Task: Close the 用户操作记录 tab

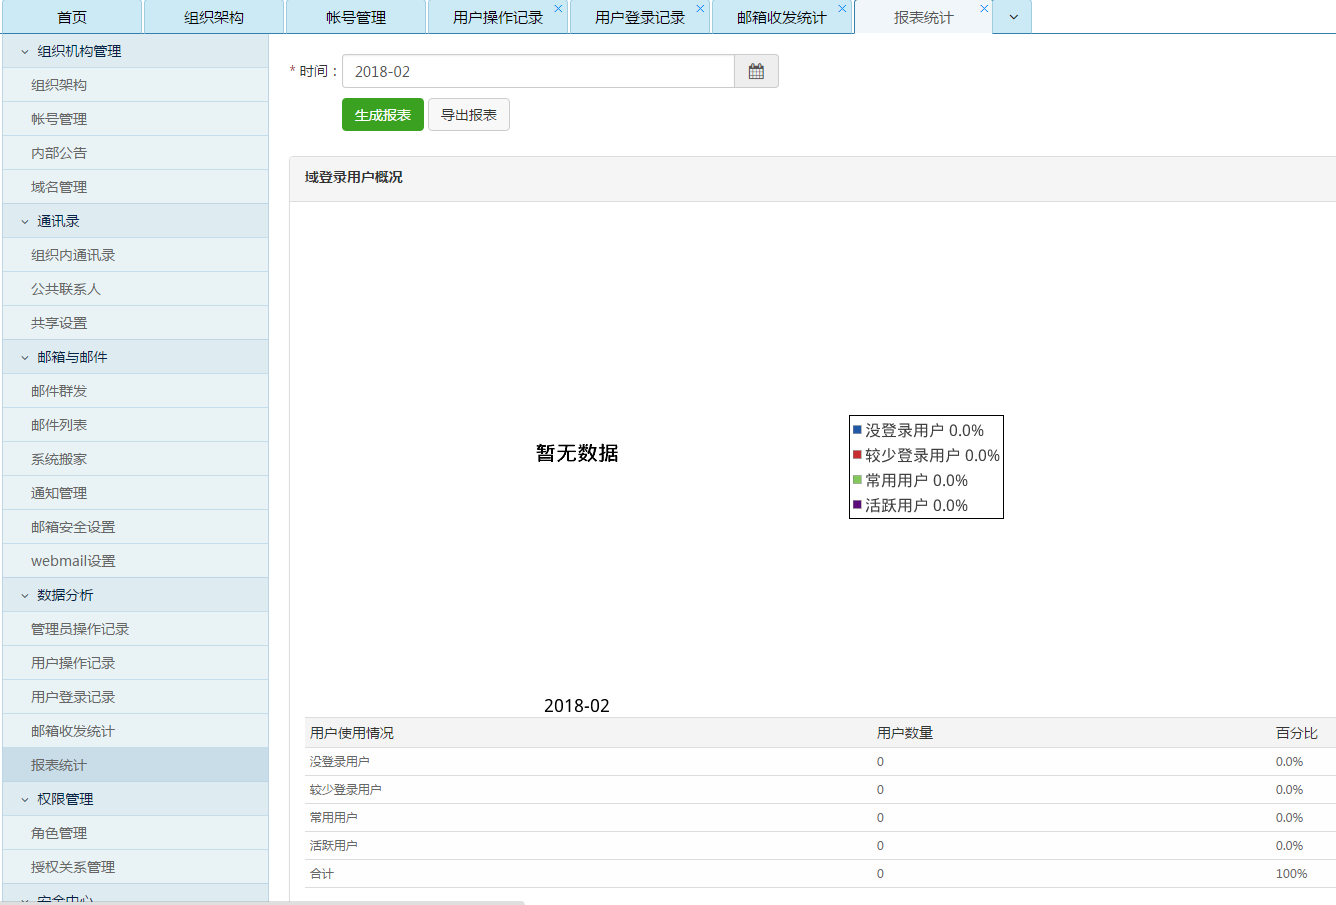Action: tap(558, 8)
